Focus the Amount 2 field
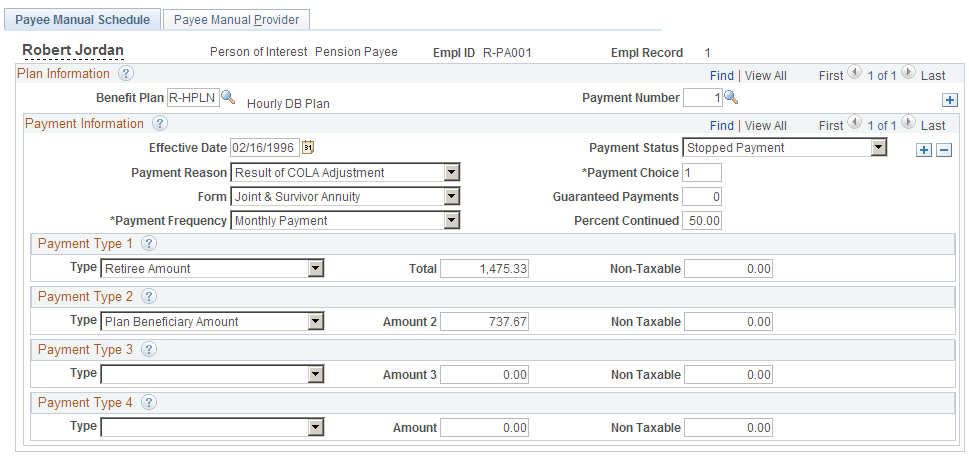 pos(484,321)
